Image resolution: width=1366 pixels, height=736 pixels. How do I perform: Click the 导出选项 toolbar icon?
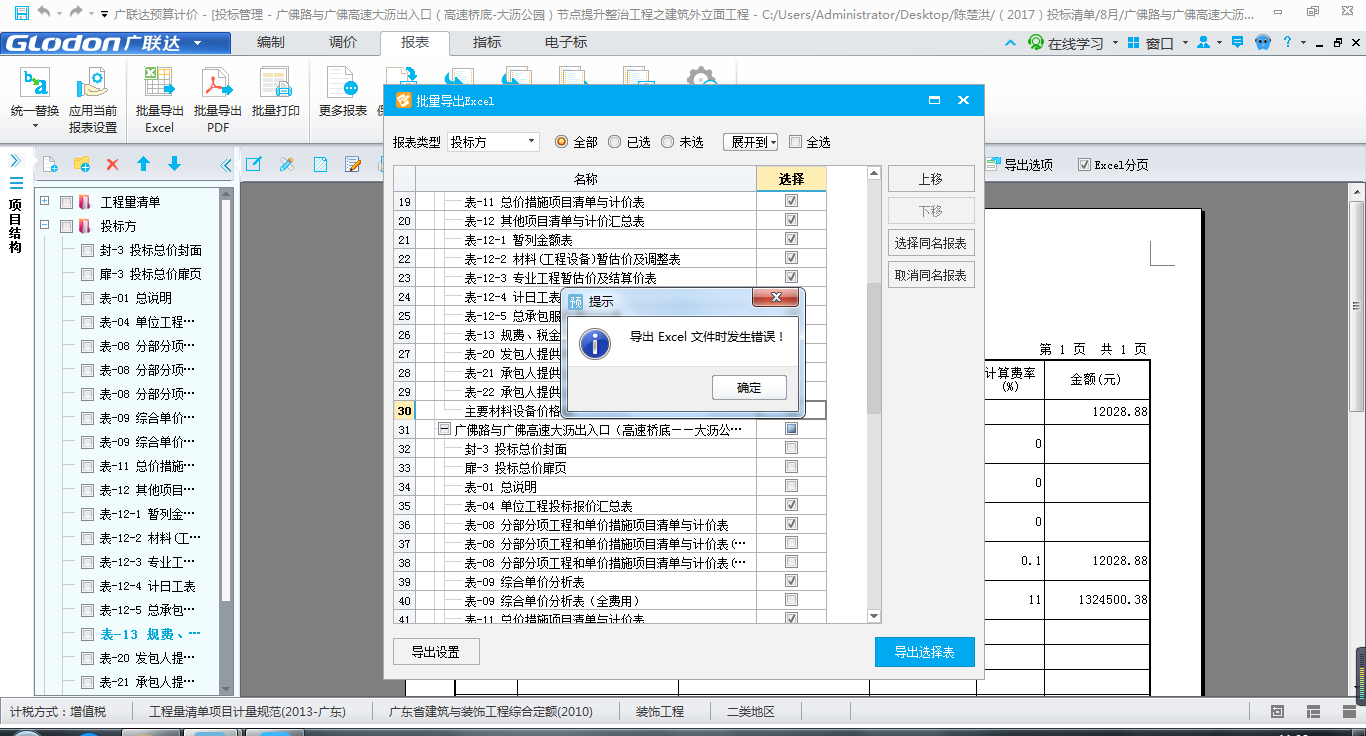click(995, 164)
